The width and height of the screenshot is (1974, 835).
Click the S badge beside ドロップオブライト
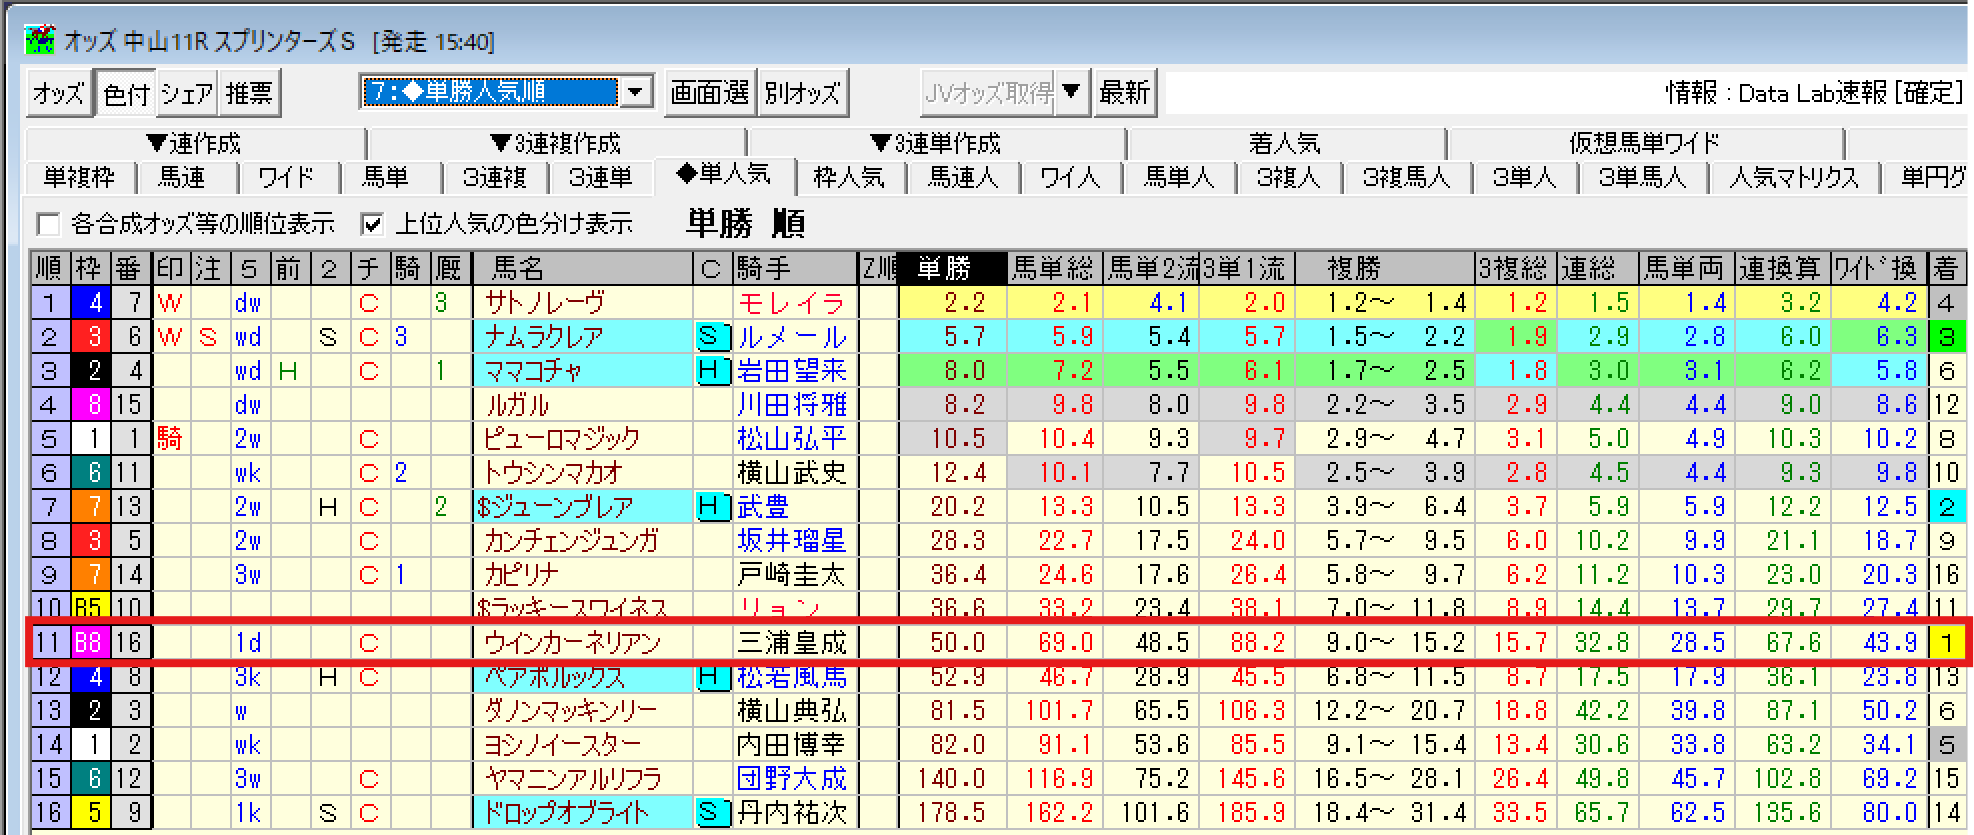point(710,813)
